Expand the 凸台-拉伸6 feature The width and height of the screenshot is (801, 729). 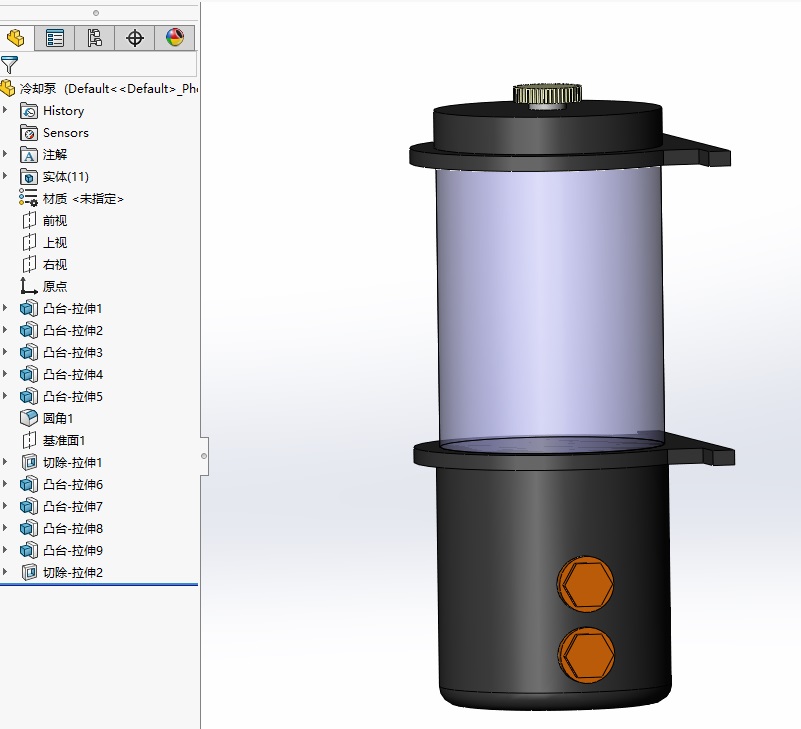(x=5, y=483)
